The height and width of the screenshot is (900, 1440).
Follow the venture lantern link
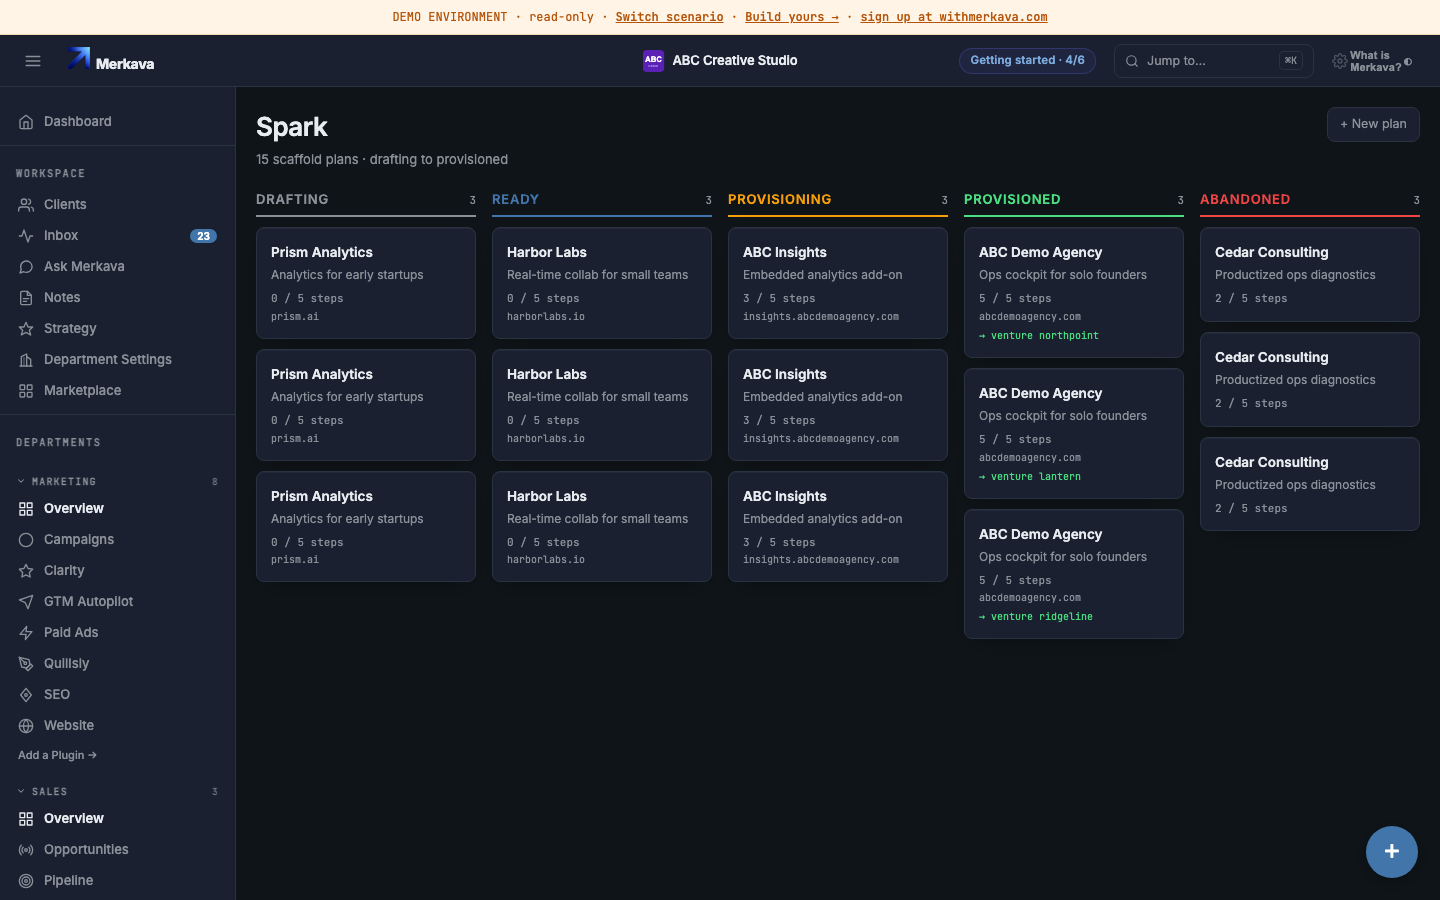1030,477
